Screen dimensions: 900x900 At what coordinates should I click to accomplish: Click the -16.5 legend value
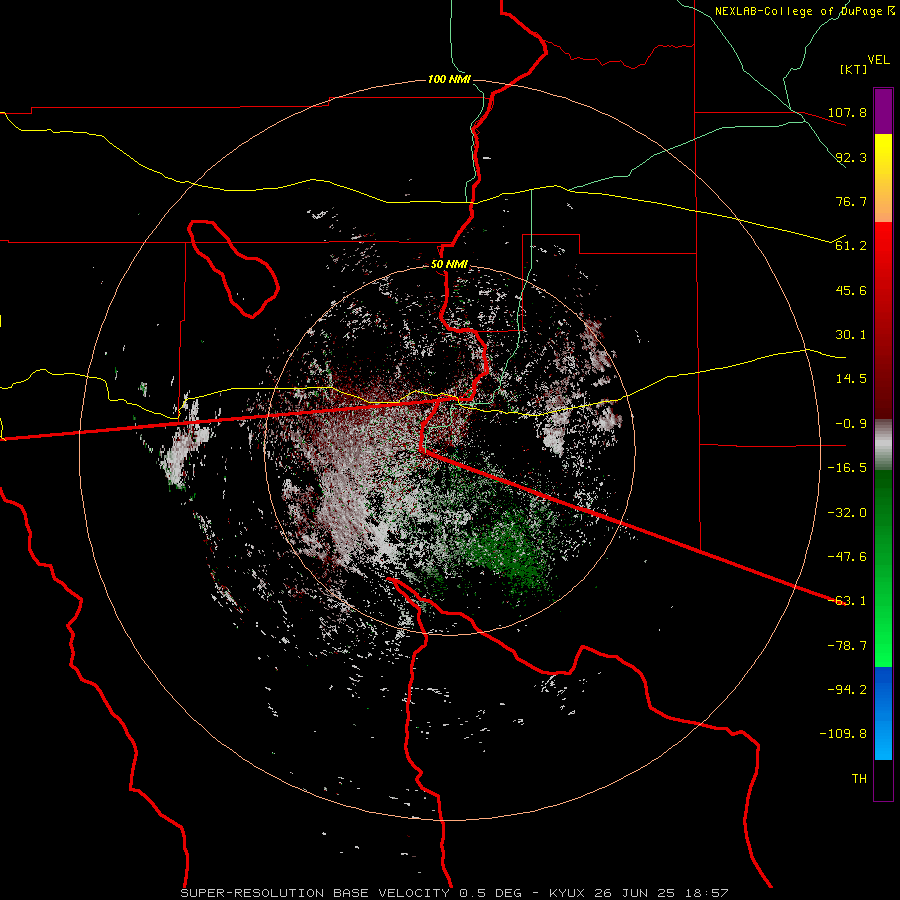tap(847, 468)
